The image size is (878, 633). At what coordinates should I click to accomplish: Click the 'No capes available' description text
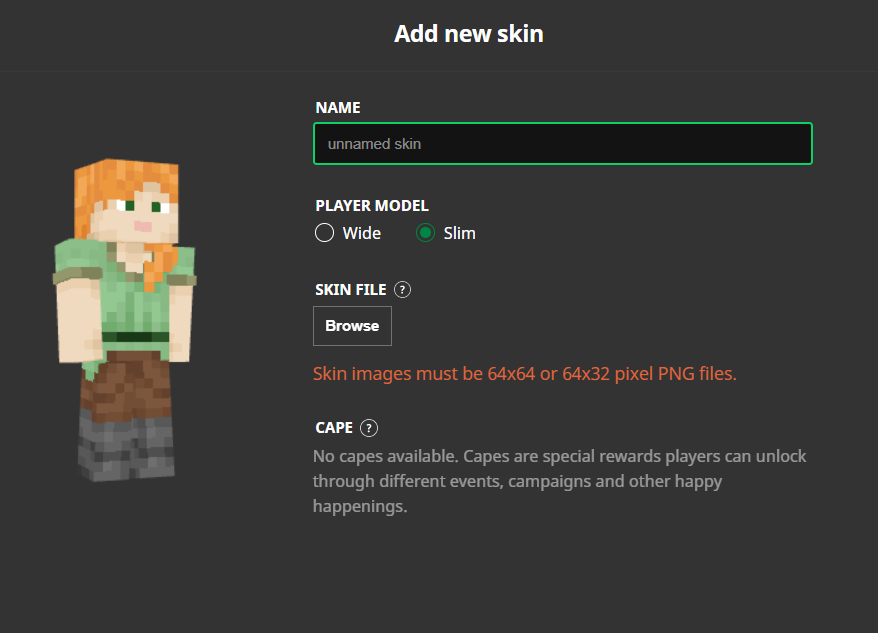[560, 481]
